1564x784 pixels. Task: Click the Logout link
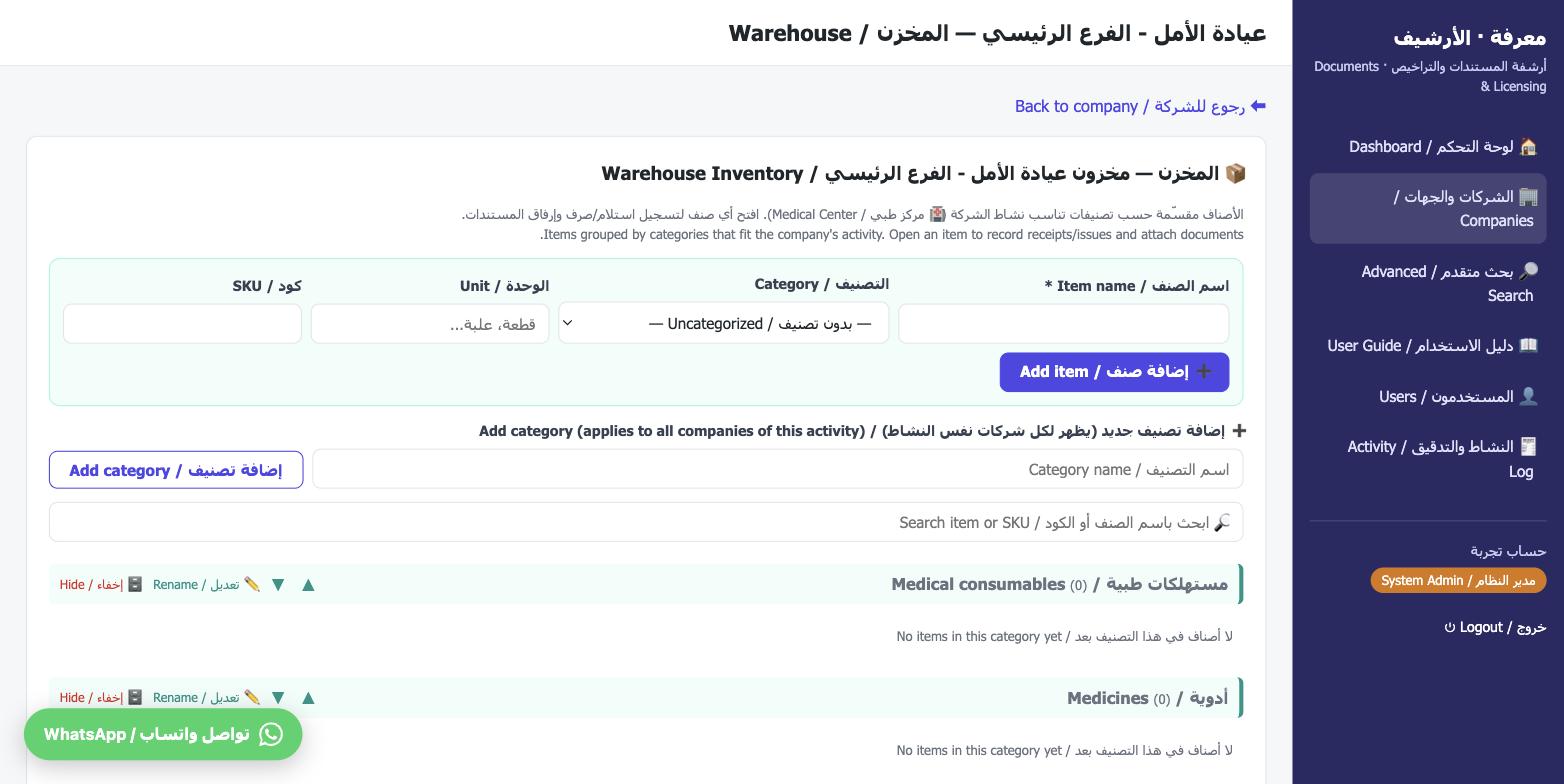[x=1494, y=627]
